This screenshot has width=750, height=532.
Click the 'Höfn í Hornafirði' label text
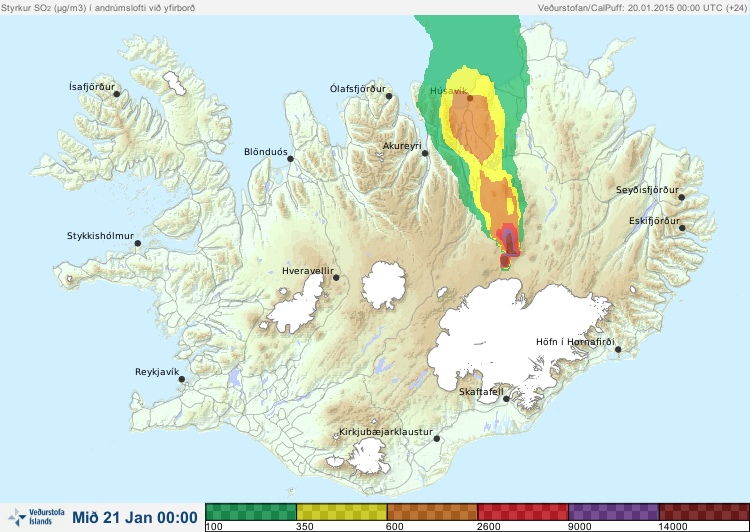click(x=575, y=342)
